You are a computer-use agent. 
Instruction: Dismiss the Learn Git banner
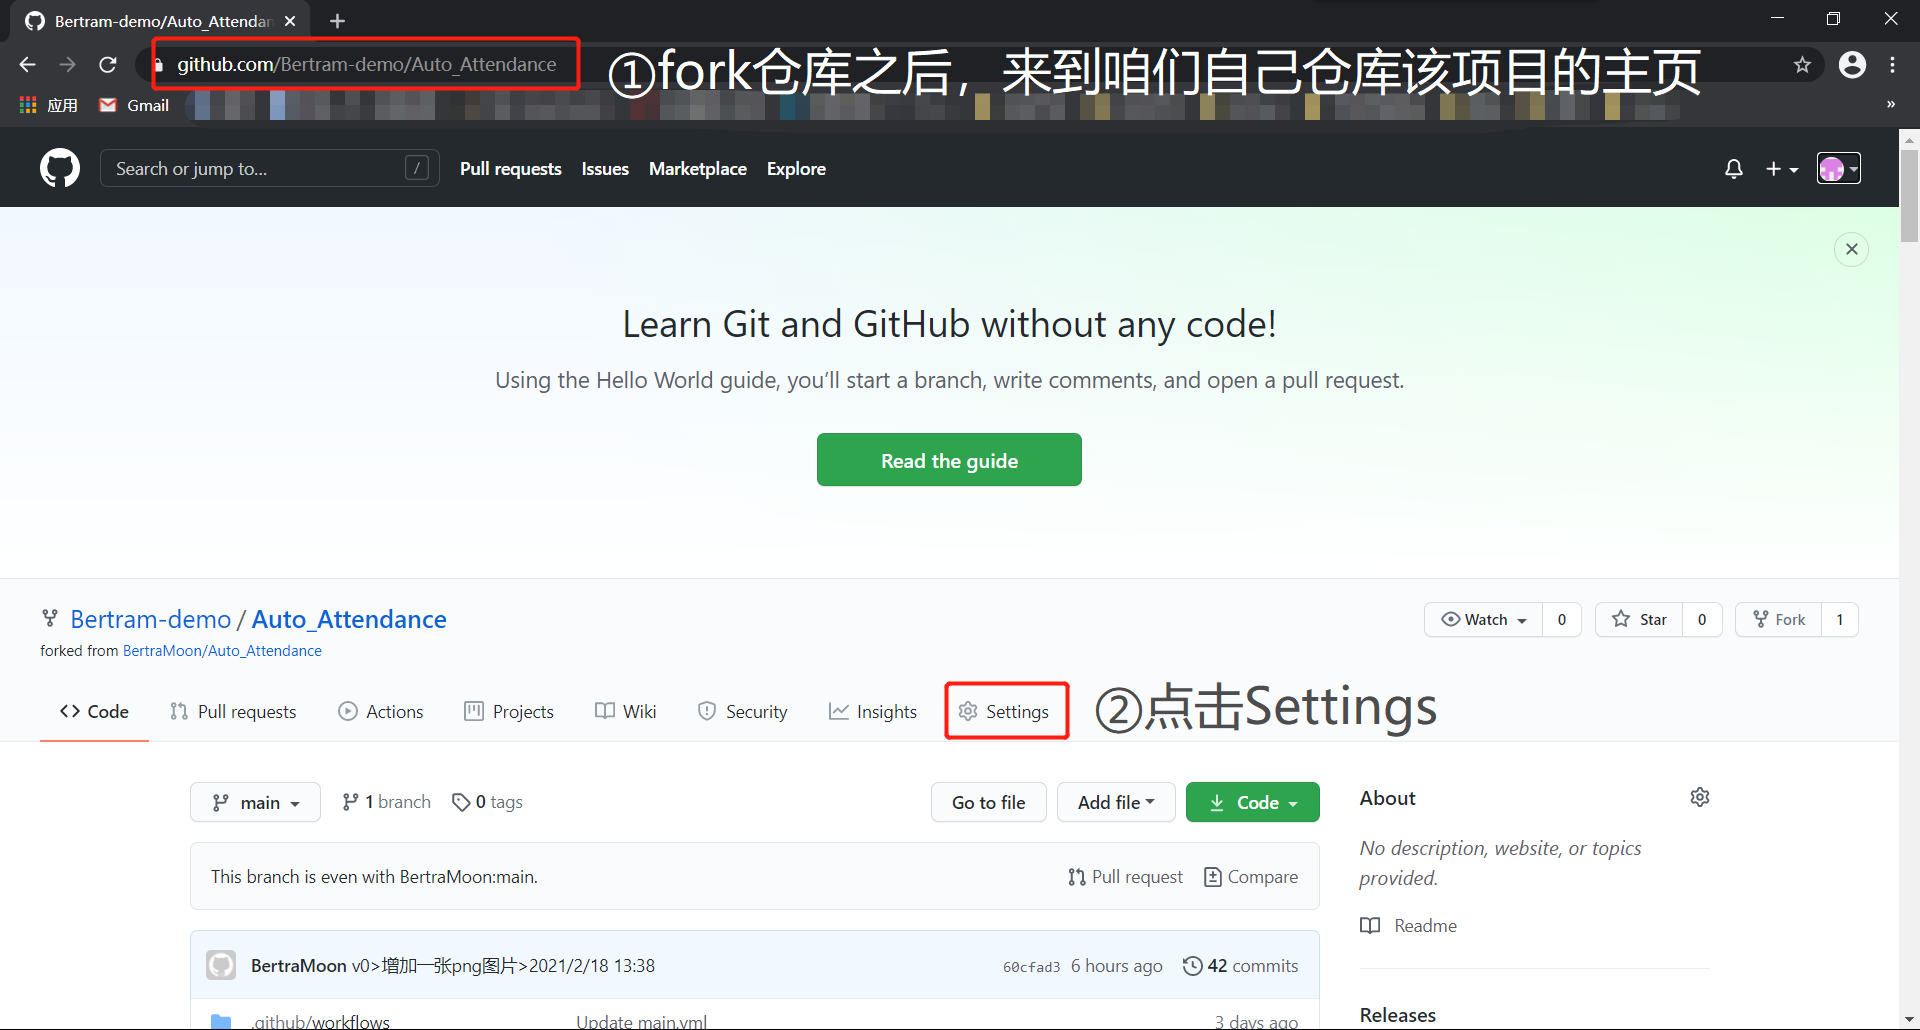(x=1852, y=249)
